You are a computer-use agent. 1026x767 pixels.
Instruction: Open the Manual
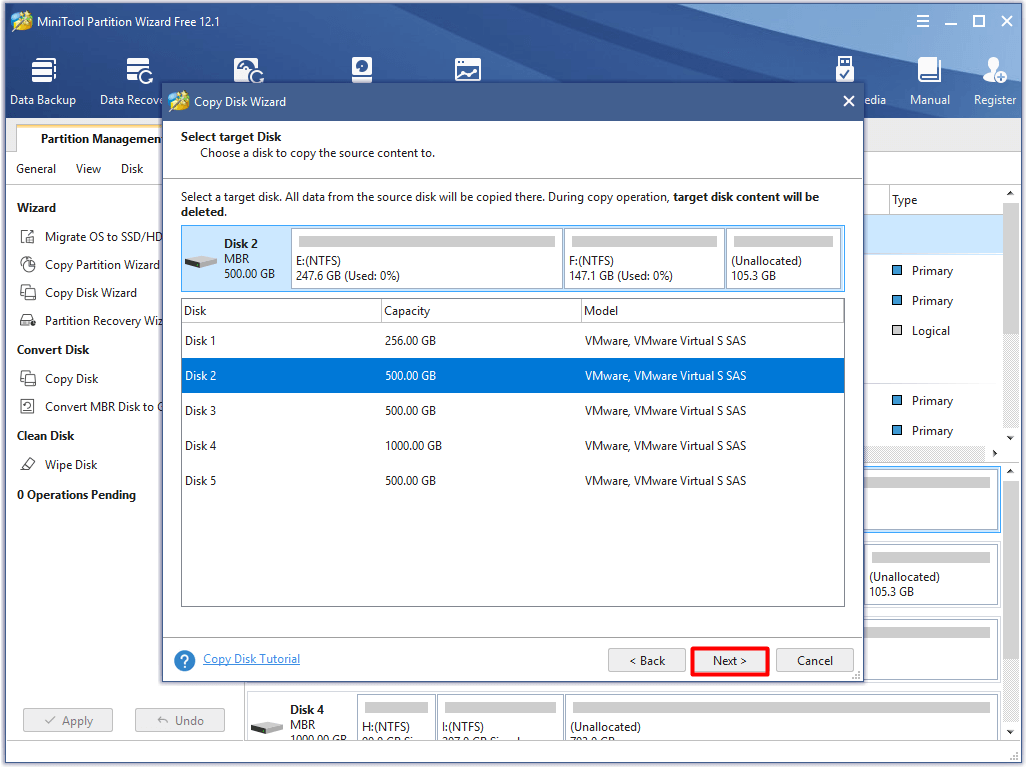click(x=929, y=82)
